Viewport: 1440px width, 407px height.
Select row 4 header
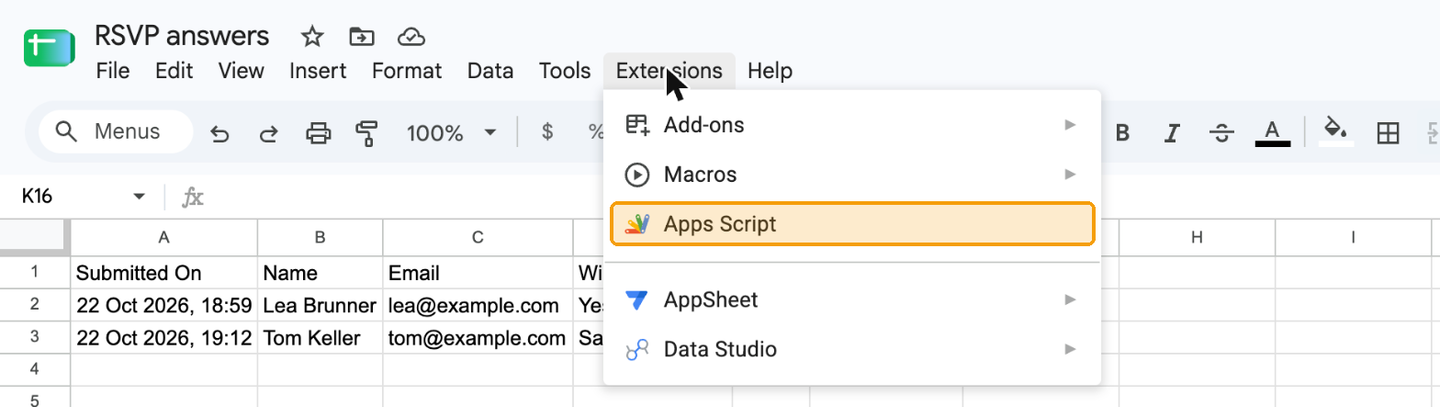(x=35, y=369)
